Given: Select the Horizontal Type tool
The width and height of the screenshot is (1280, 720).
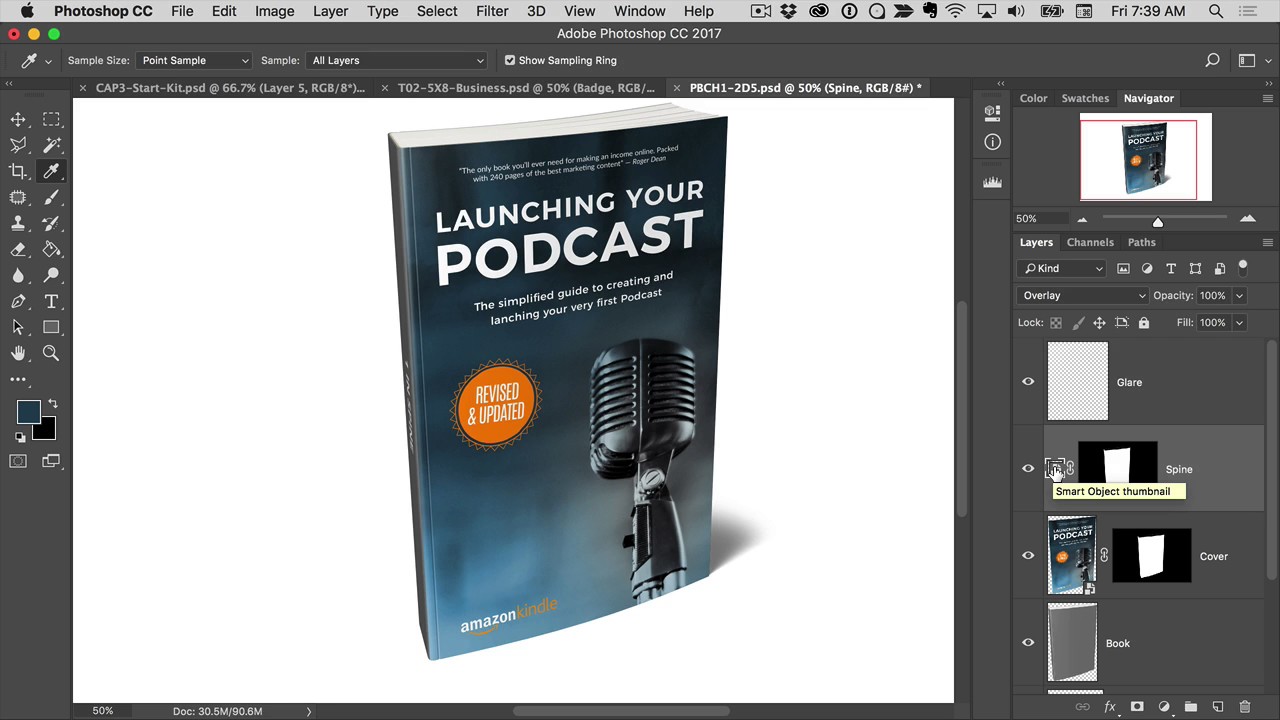Looking at the screenshot, I should click(51, 302).
